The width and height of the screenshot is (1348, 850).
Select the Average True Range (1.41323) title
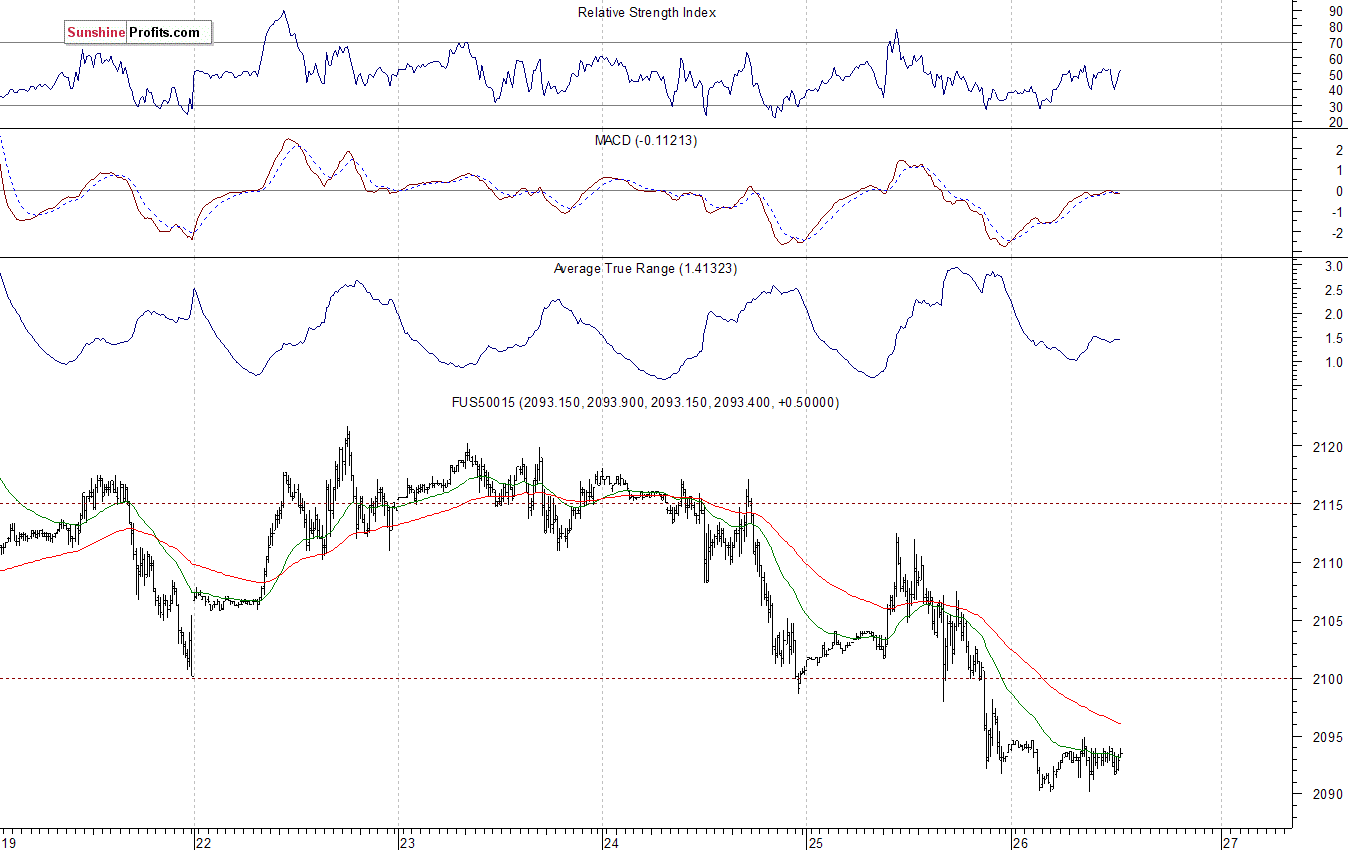pyautogui.click(x=646, y=269)
